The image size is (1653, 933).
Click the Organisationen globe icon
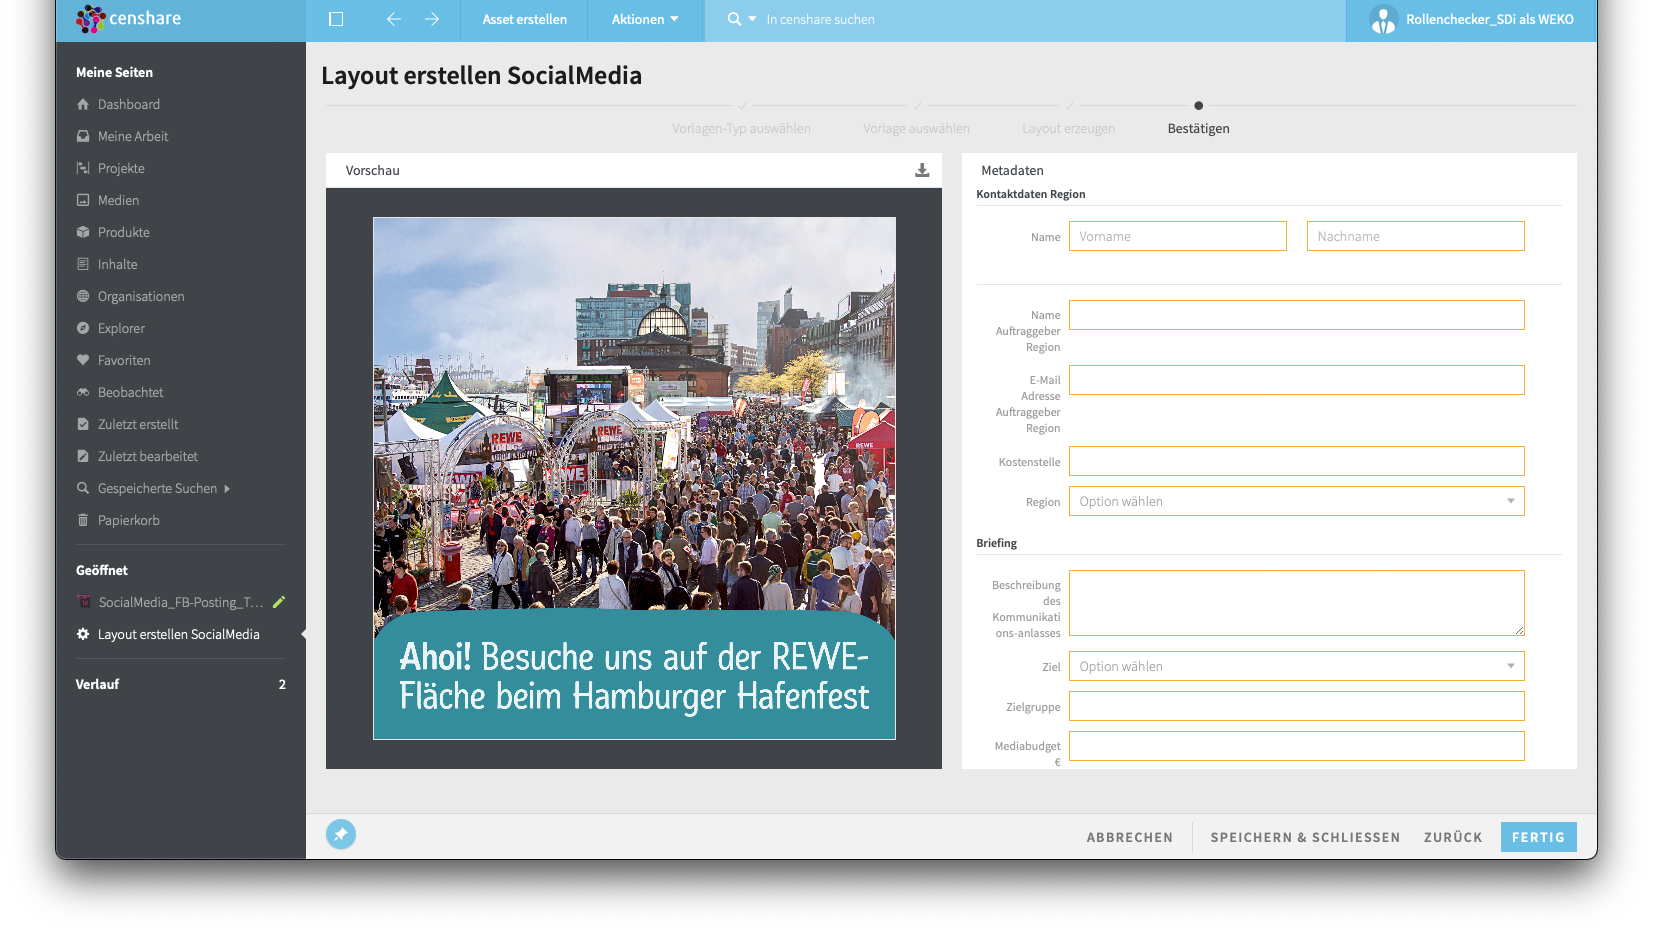click(x=83, y=296)
